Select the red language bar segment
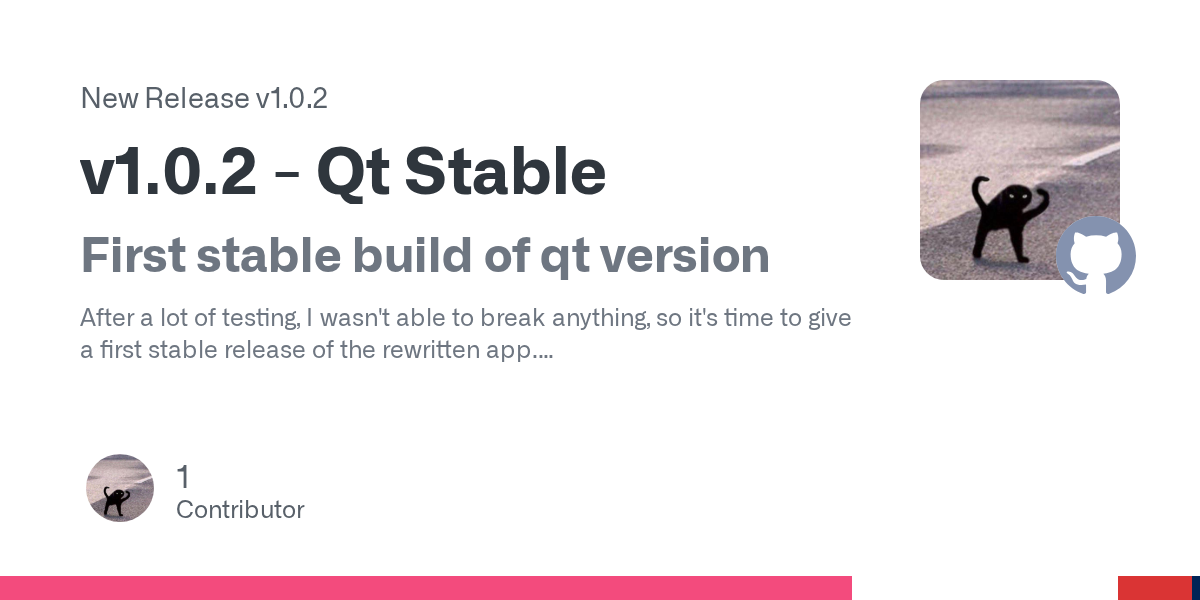This screenshot has width=1200, height=600. point(1154,588)
